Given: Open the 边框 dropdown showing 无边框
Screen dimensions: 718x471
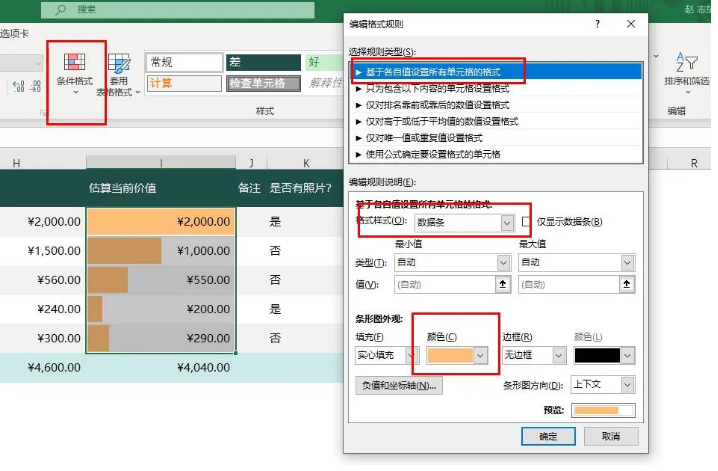Looking at the screenshot, I should tap(557, 355).
